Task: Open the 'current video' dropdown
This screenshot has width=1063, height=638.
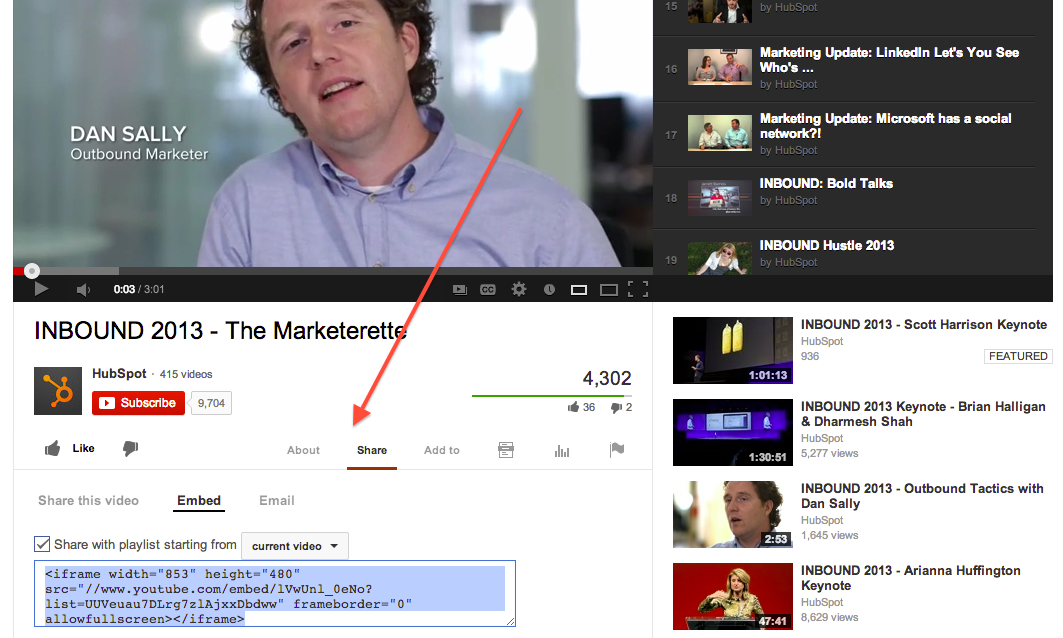Action: point(294,545)
